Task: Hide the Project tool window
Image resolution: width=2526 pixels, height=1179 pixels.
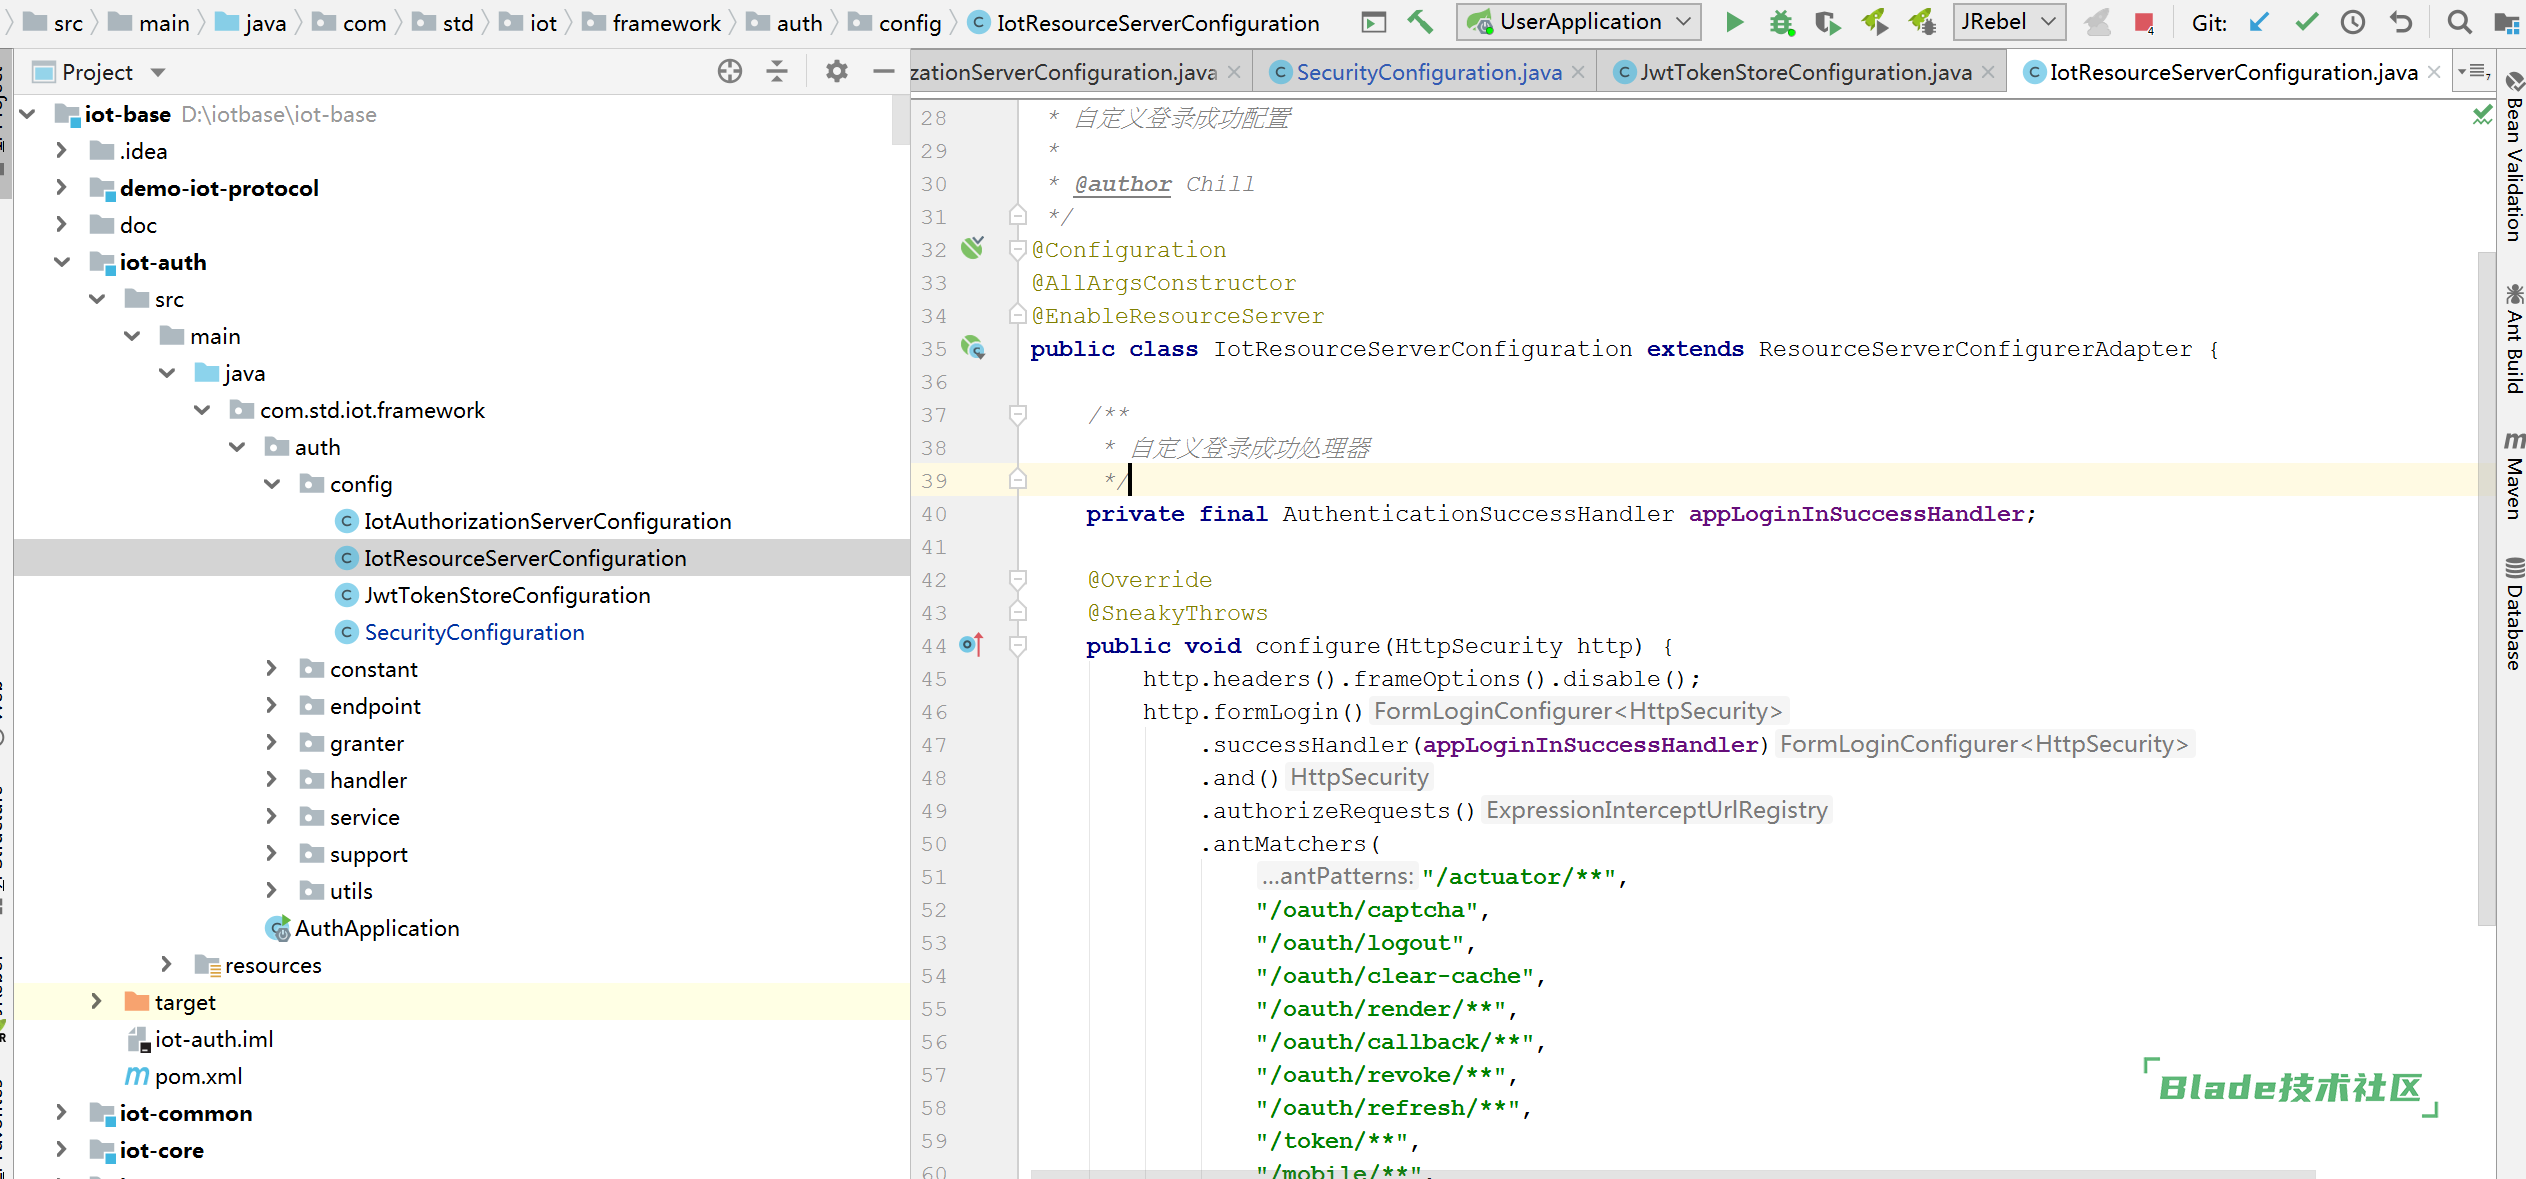Action: [x=884, y=71]
